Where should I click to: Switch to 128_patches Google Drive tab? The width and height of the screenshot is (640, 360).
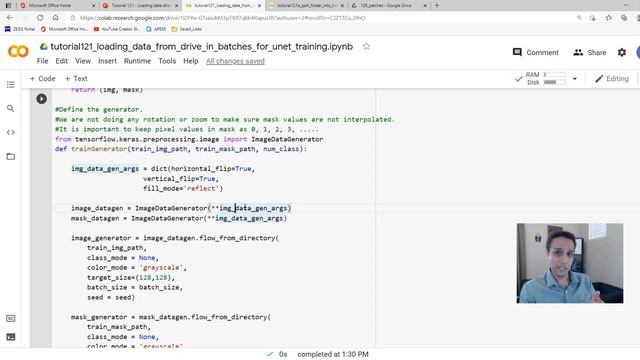[388, 6]
